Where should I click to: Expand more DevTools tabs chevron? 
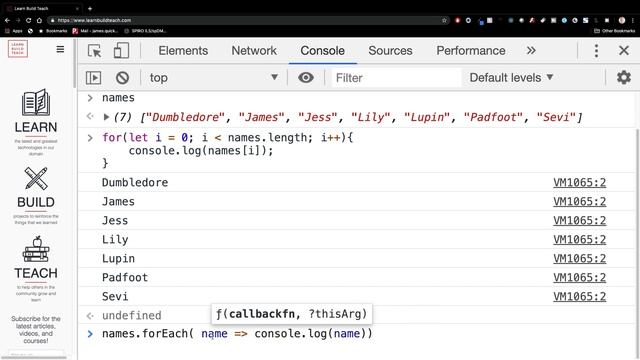[531, 51]
